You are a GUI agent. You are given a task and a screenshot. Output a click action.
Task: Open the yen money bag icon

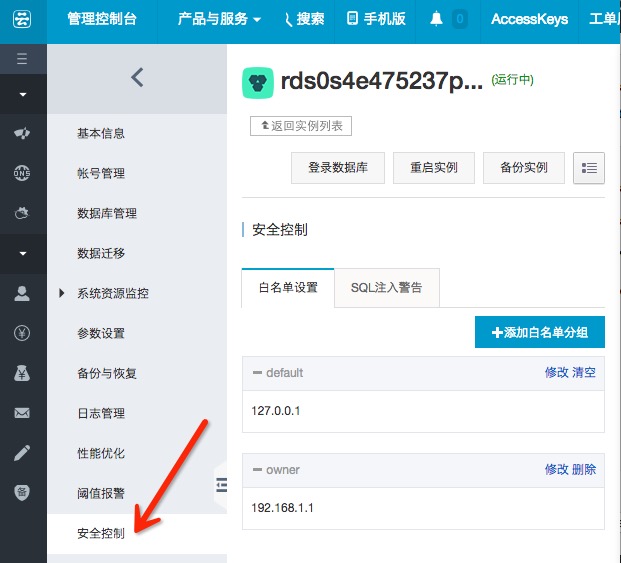coord(22,373)
